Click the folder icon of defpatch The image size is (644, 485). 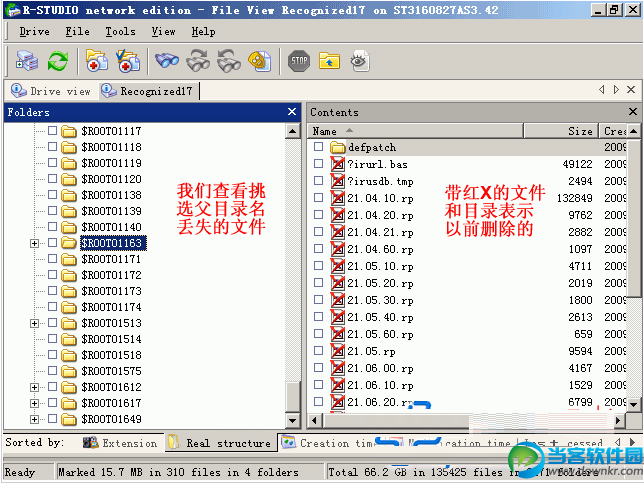(x=338, y=147)
